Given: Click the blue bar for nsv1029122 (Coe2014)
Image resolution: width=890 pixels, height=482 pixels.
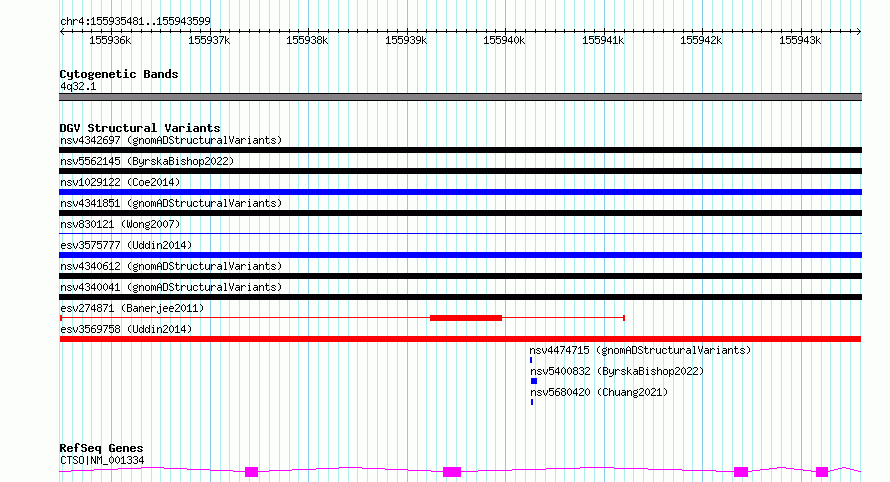Looking at the screenshot, I should pyautogui.click(x=460, y=192).
